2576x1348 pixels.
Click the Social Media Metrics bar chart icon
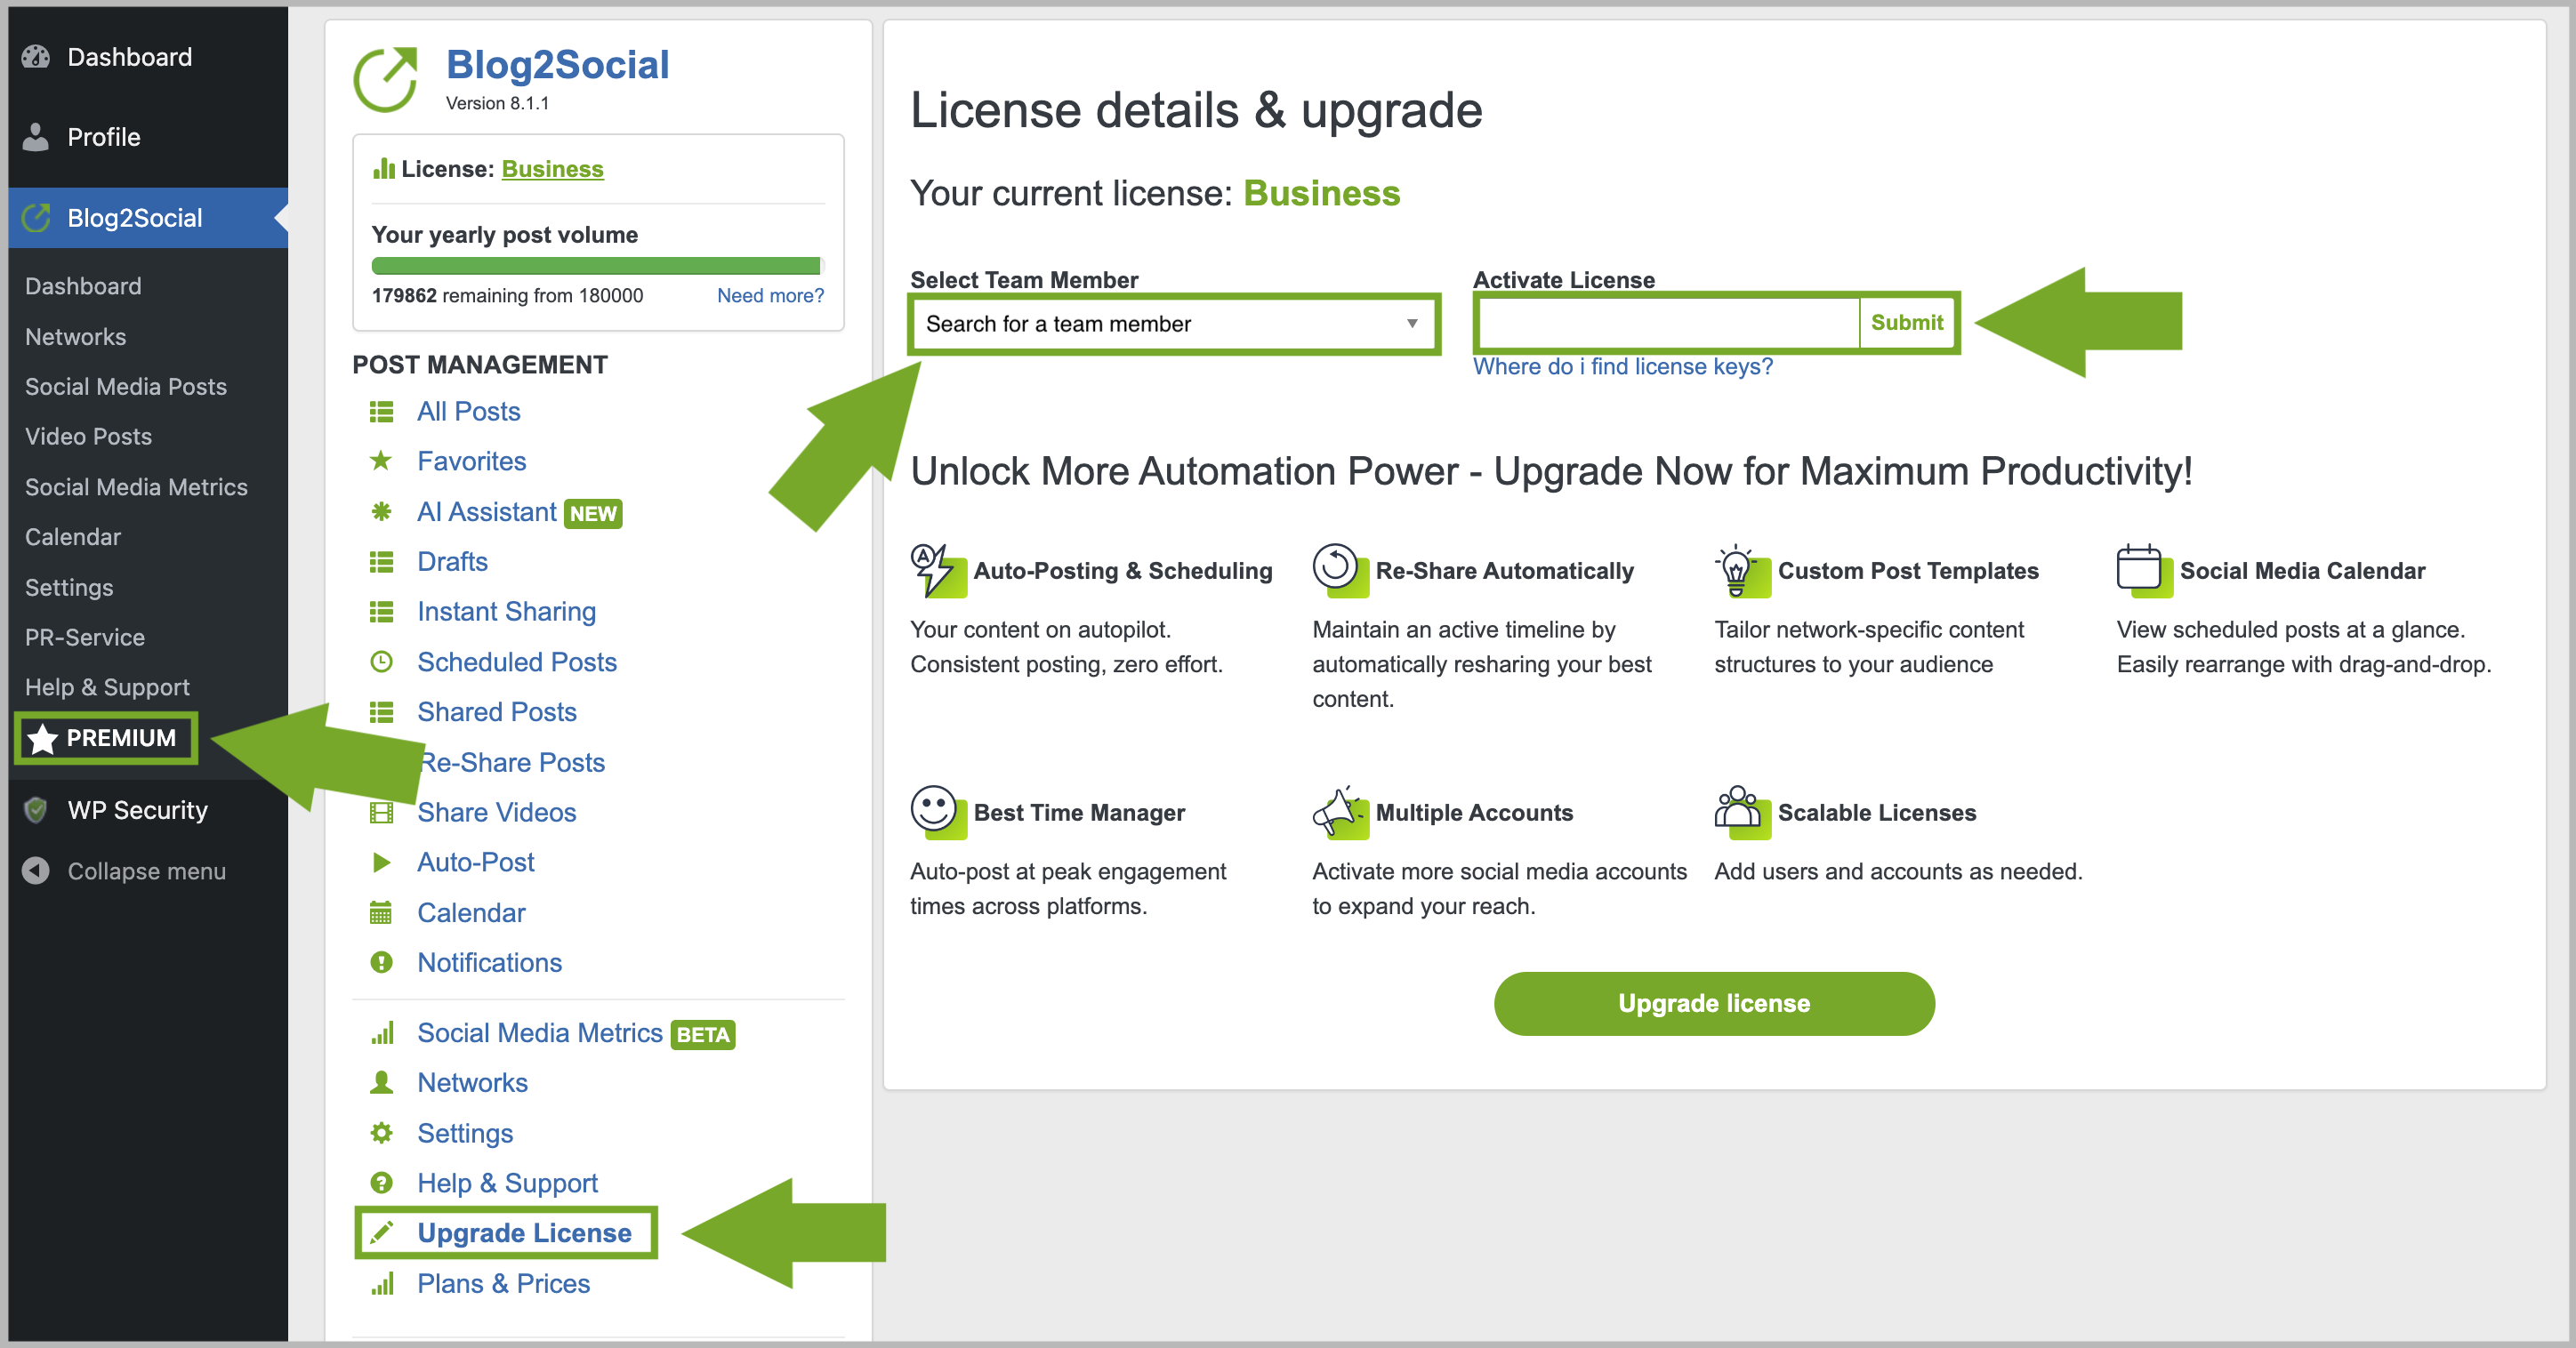coord(382,1032)
